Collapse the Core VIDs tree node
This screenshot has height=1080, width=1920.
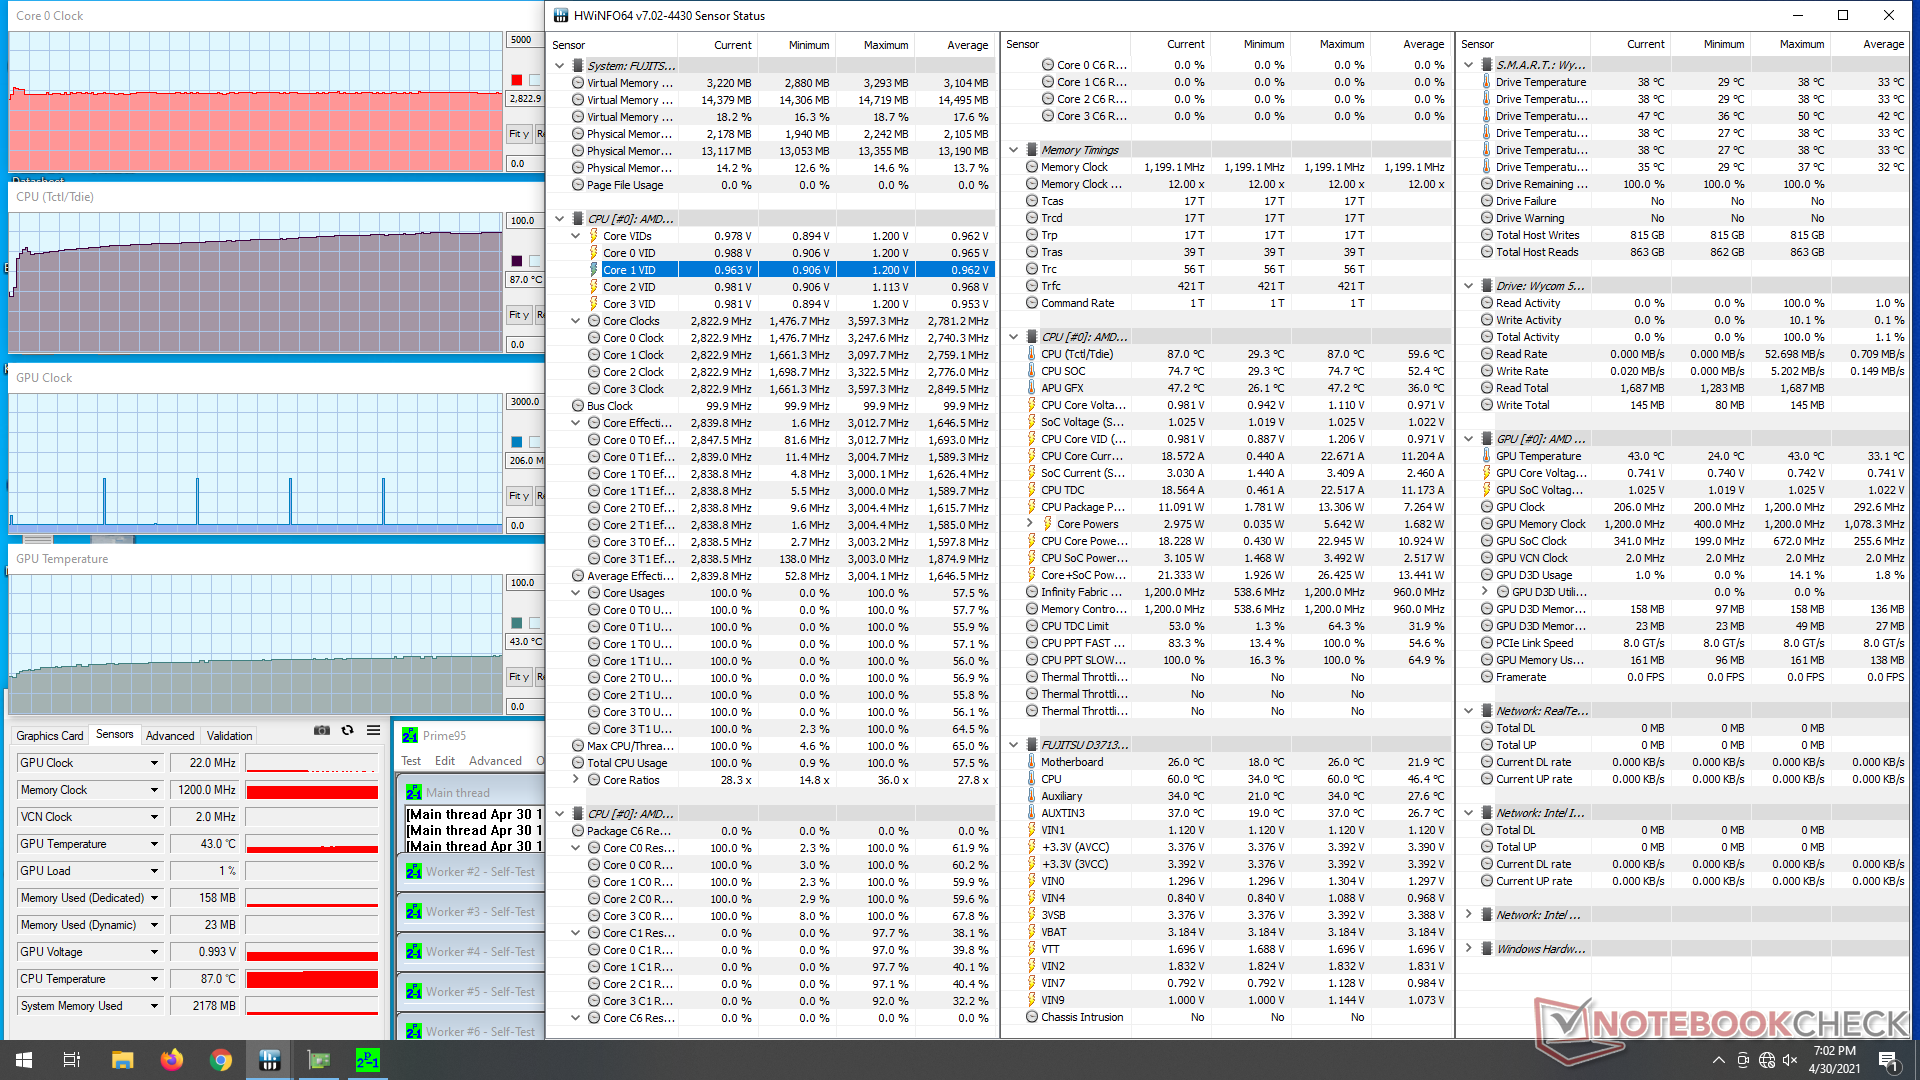[x=576, y=236]
